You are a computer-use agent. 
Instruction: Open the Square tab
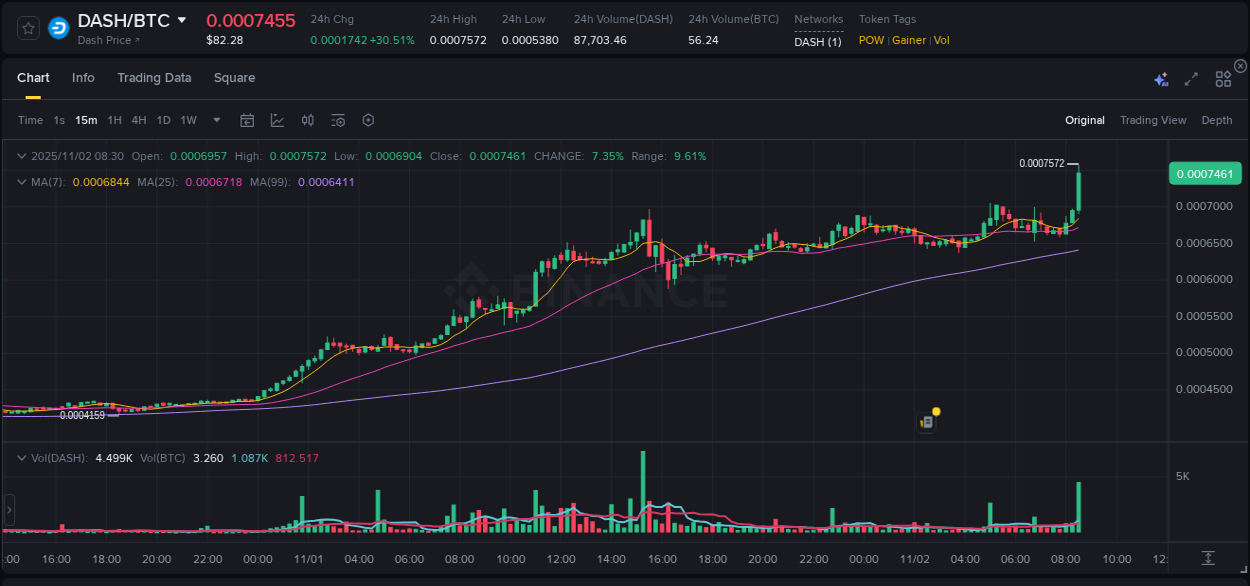(234, 77)
